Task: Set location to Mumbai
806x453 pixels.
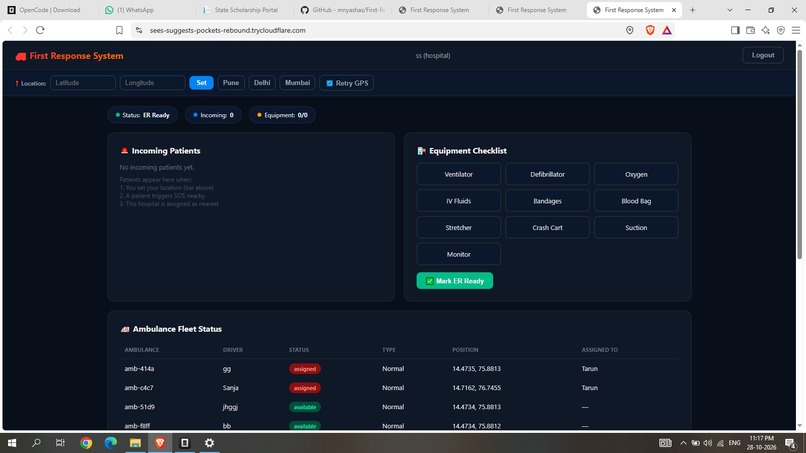Action: (x=297, y=83)
